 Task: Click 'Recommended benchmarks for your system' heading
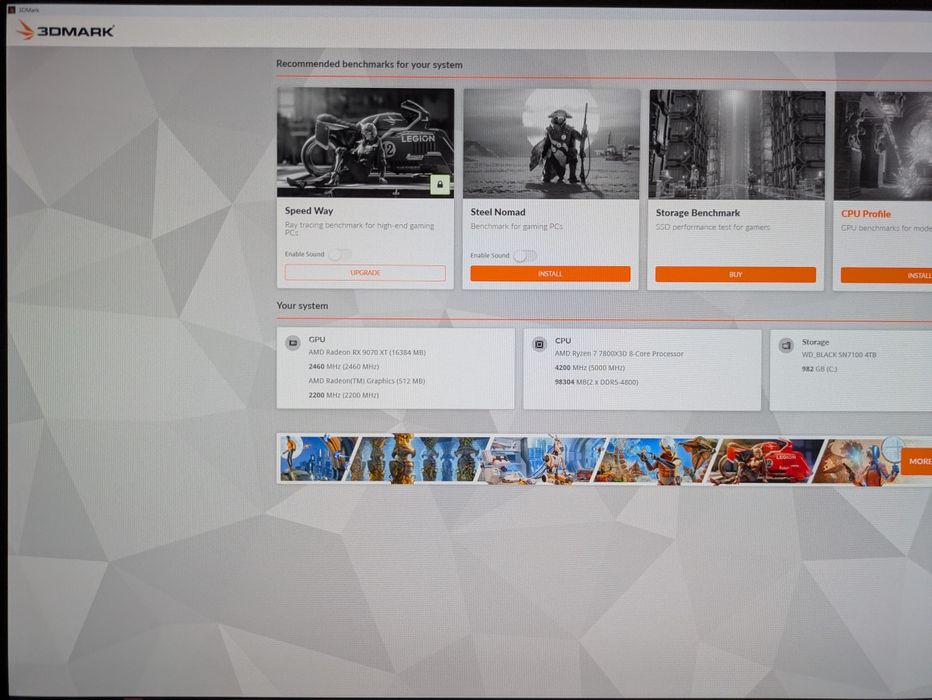click(369, 64)
